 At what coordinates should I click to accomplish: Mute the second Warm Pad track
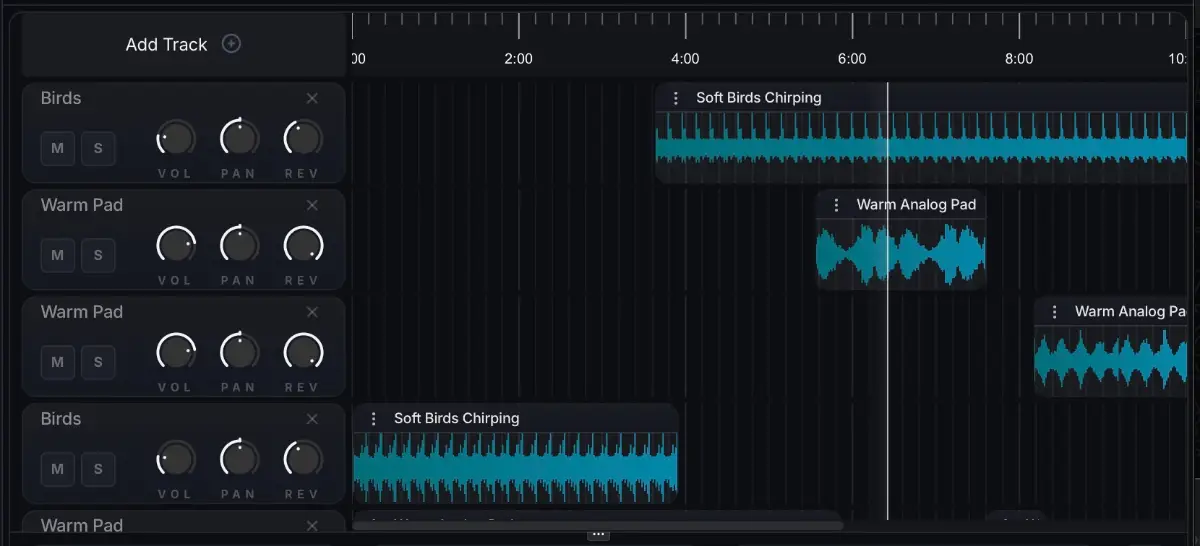click(x=57, y=362)
